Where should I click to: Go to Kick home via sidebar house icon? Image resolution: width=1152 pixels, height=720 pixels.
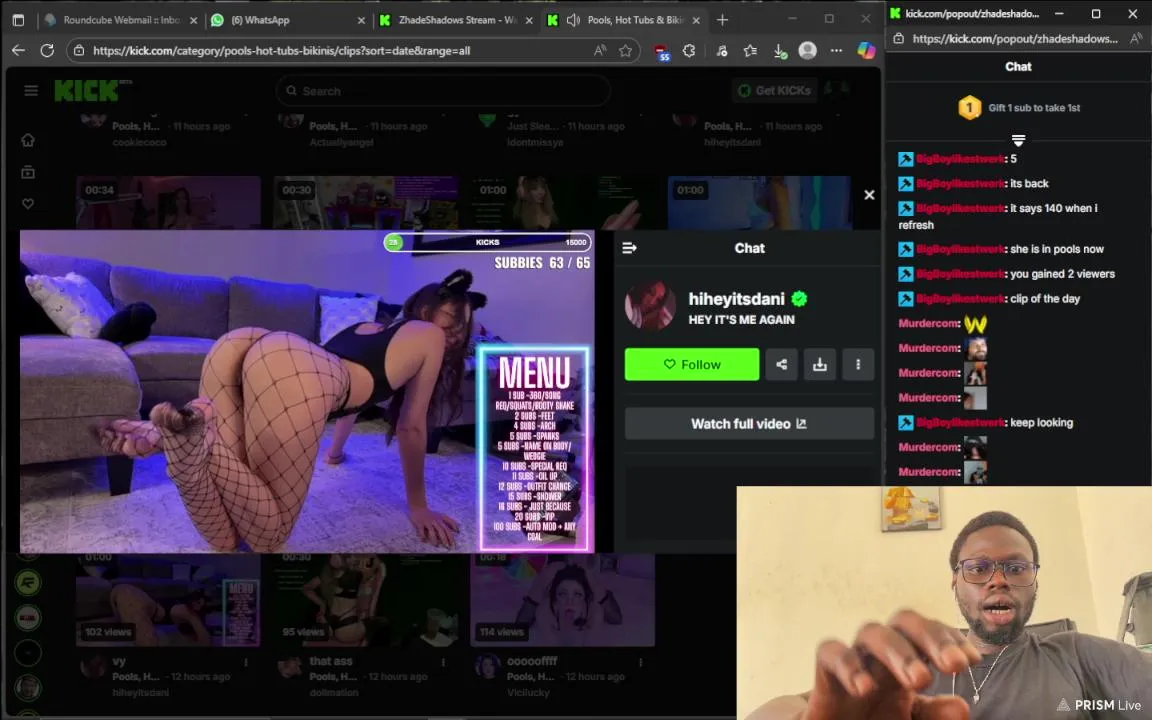pyautogui.click(x=28, y=140)
